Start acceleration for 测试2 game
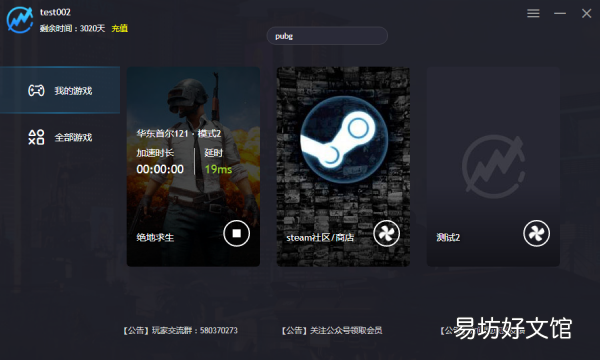Screen dimensions: 600x360 536,233
